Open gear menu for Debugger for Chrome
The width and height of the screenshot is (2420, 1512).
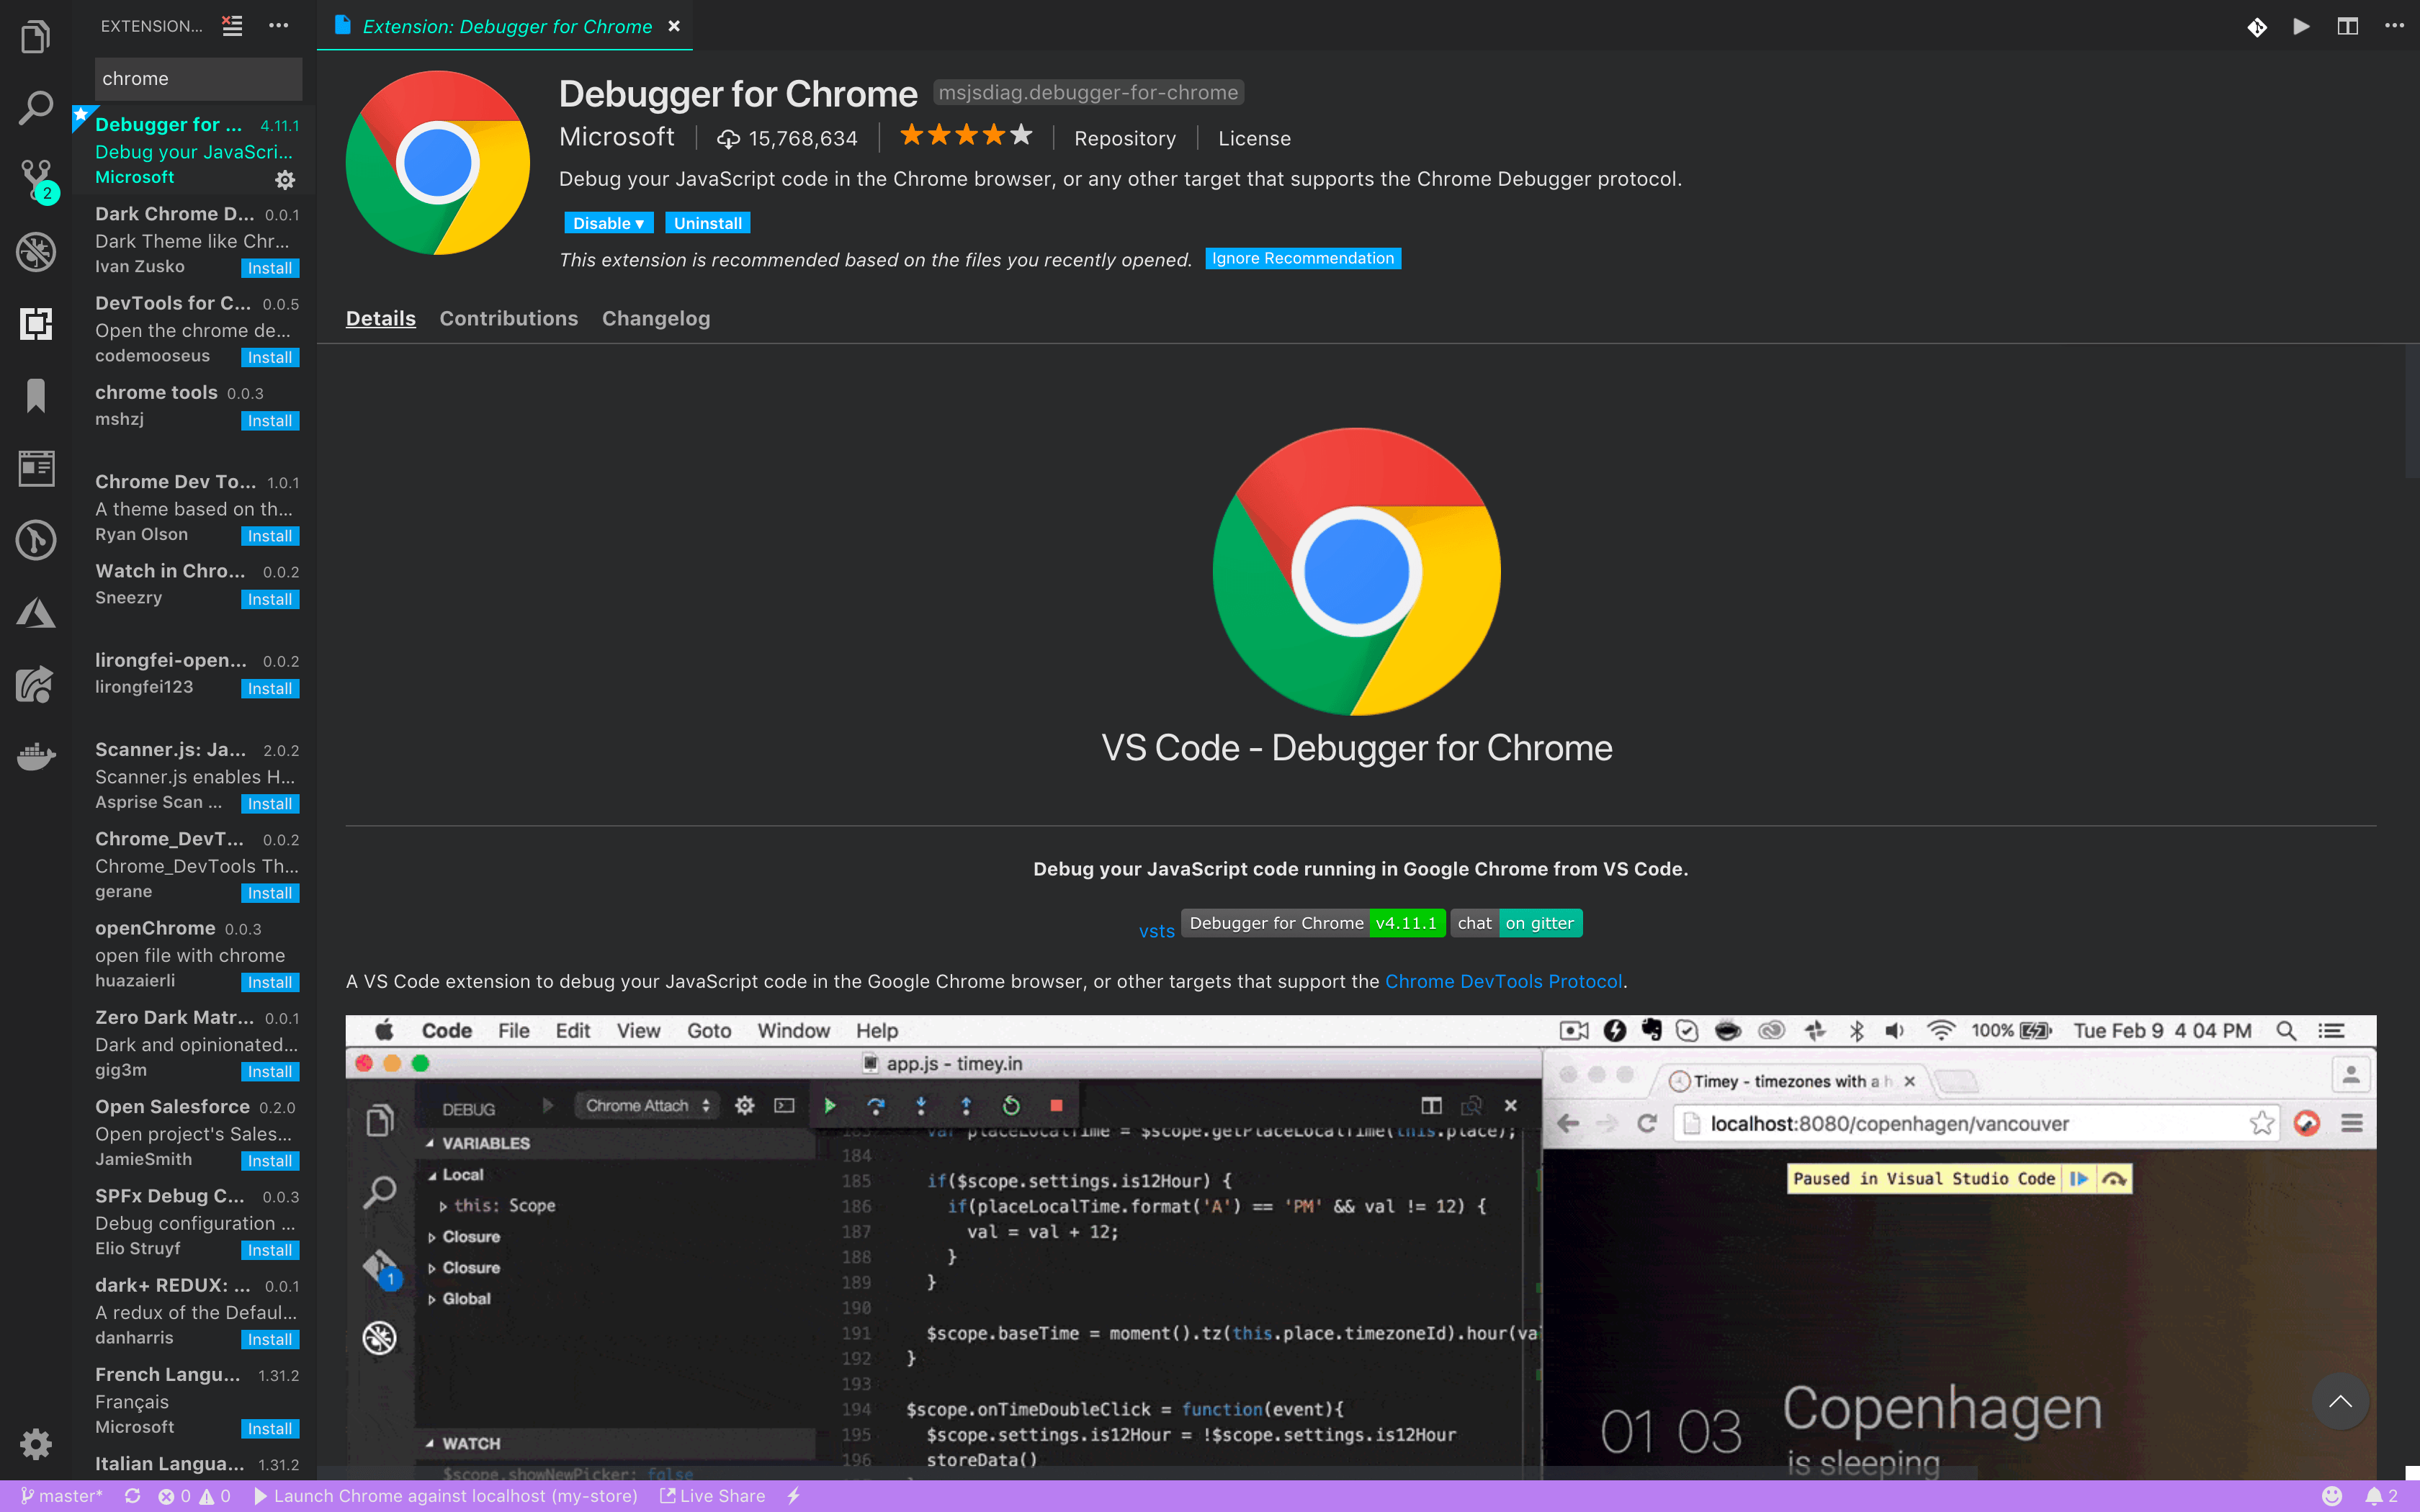click(x=285, y=180)
